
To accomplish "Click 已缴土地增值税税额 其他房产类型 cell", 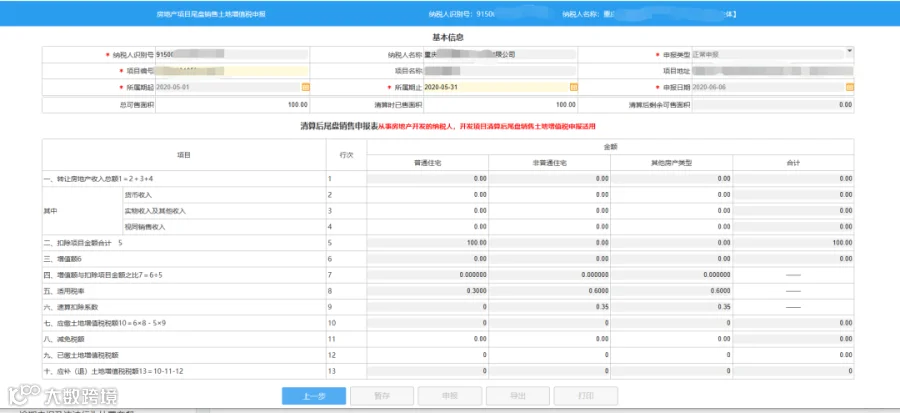I will click(672, 356).
